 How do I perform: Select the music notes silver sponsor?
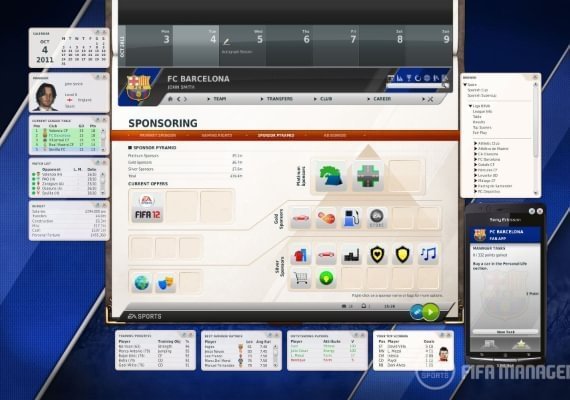[428, 254]
